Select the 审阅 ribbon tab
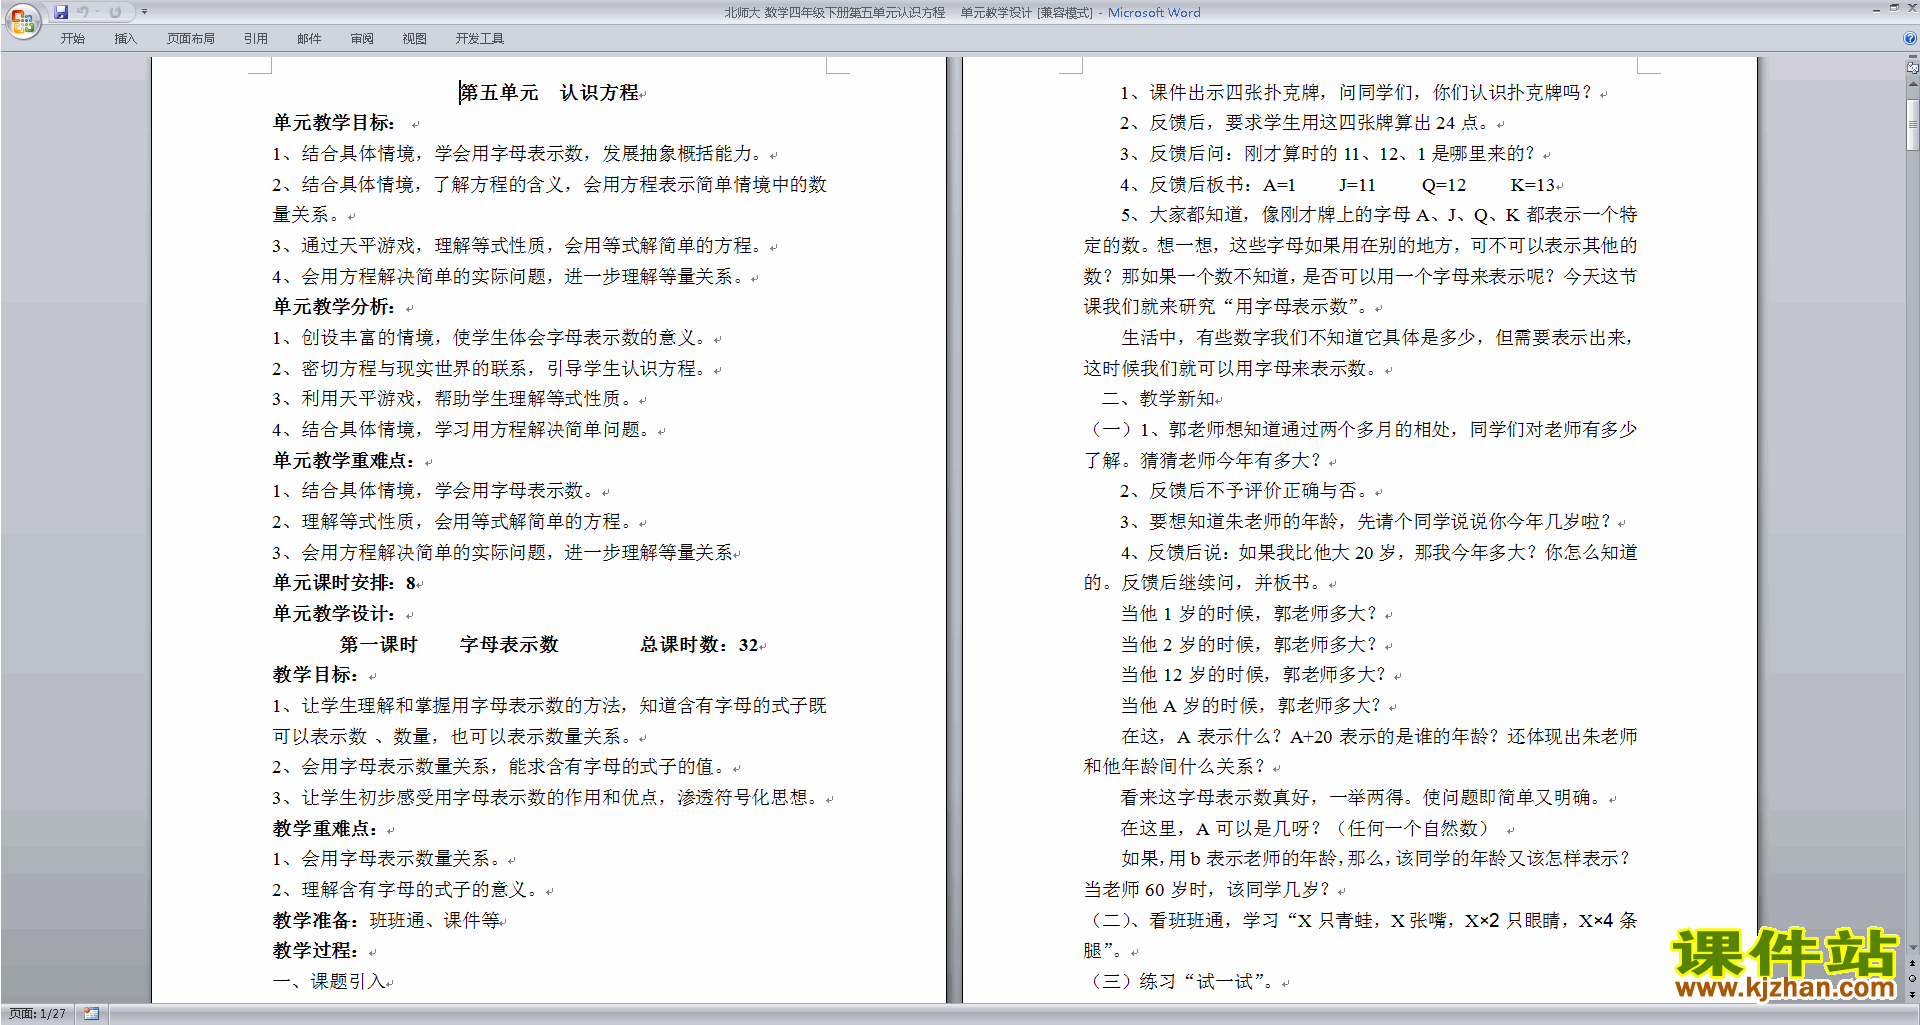1920x1025 pixels. pyautogui.click(x=362, y=38)
